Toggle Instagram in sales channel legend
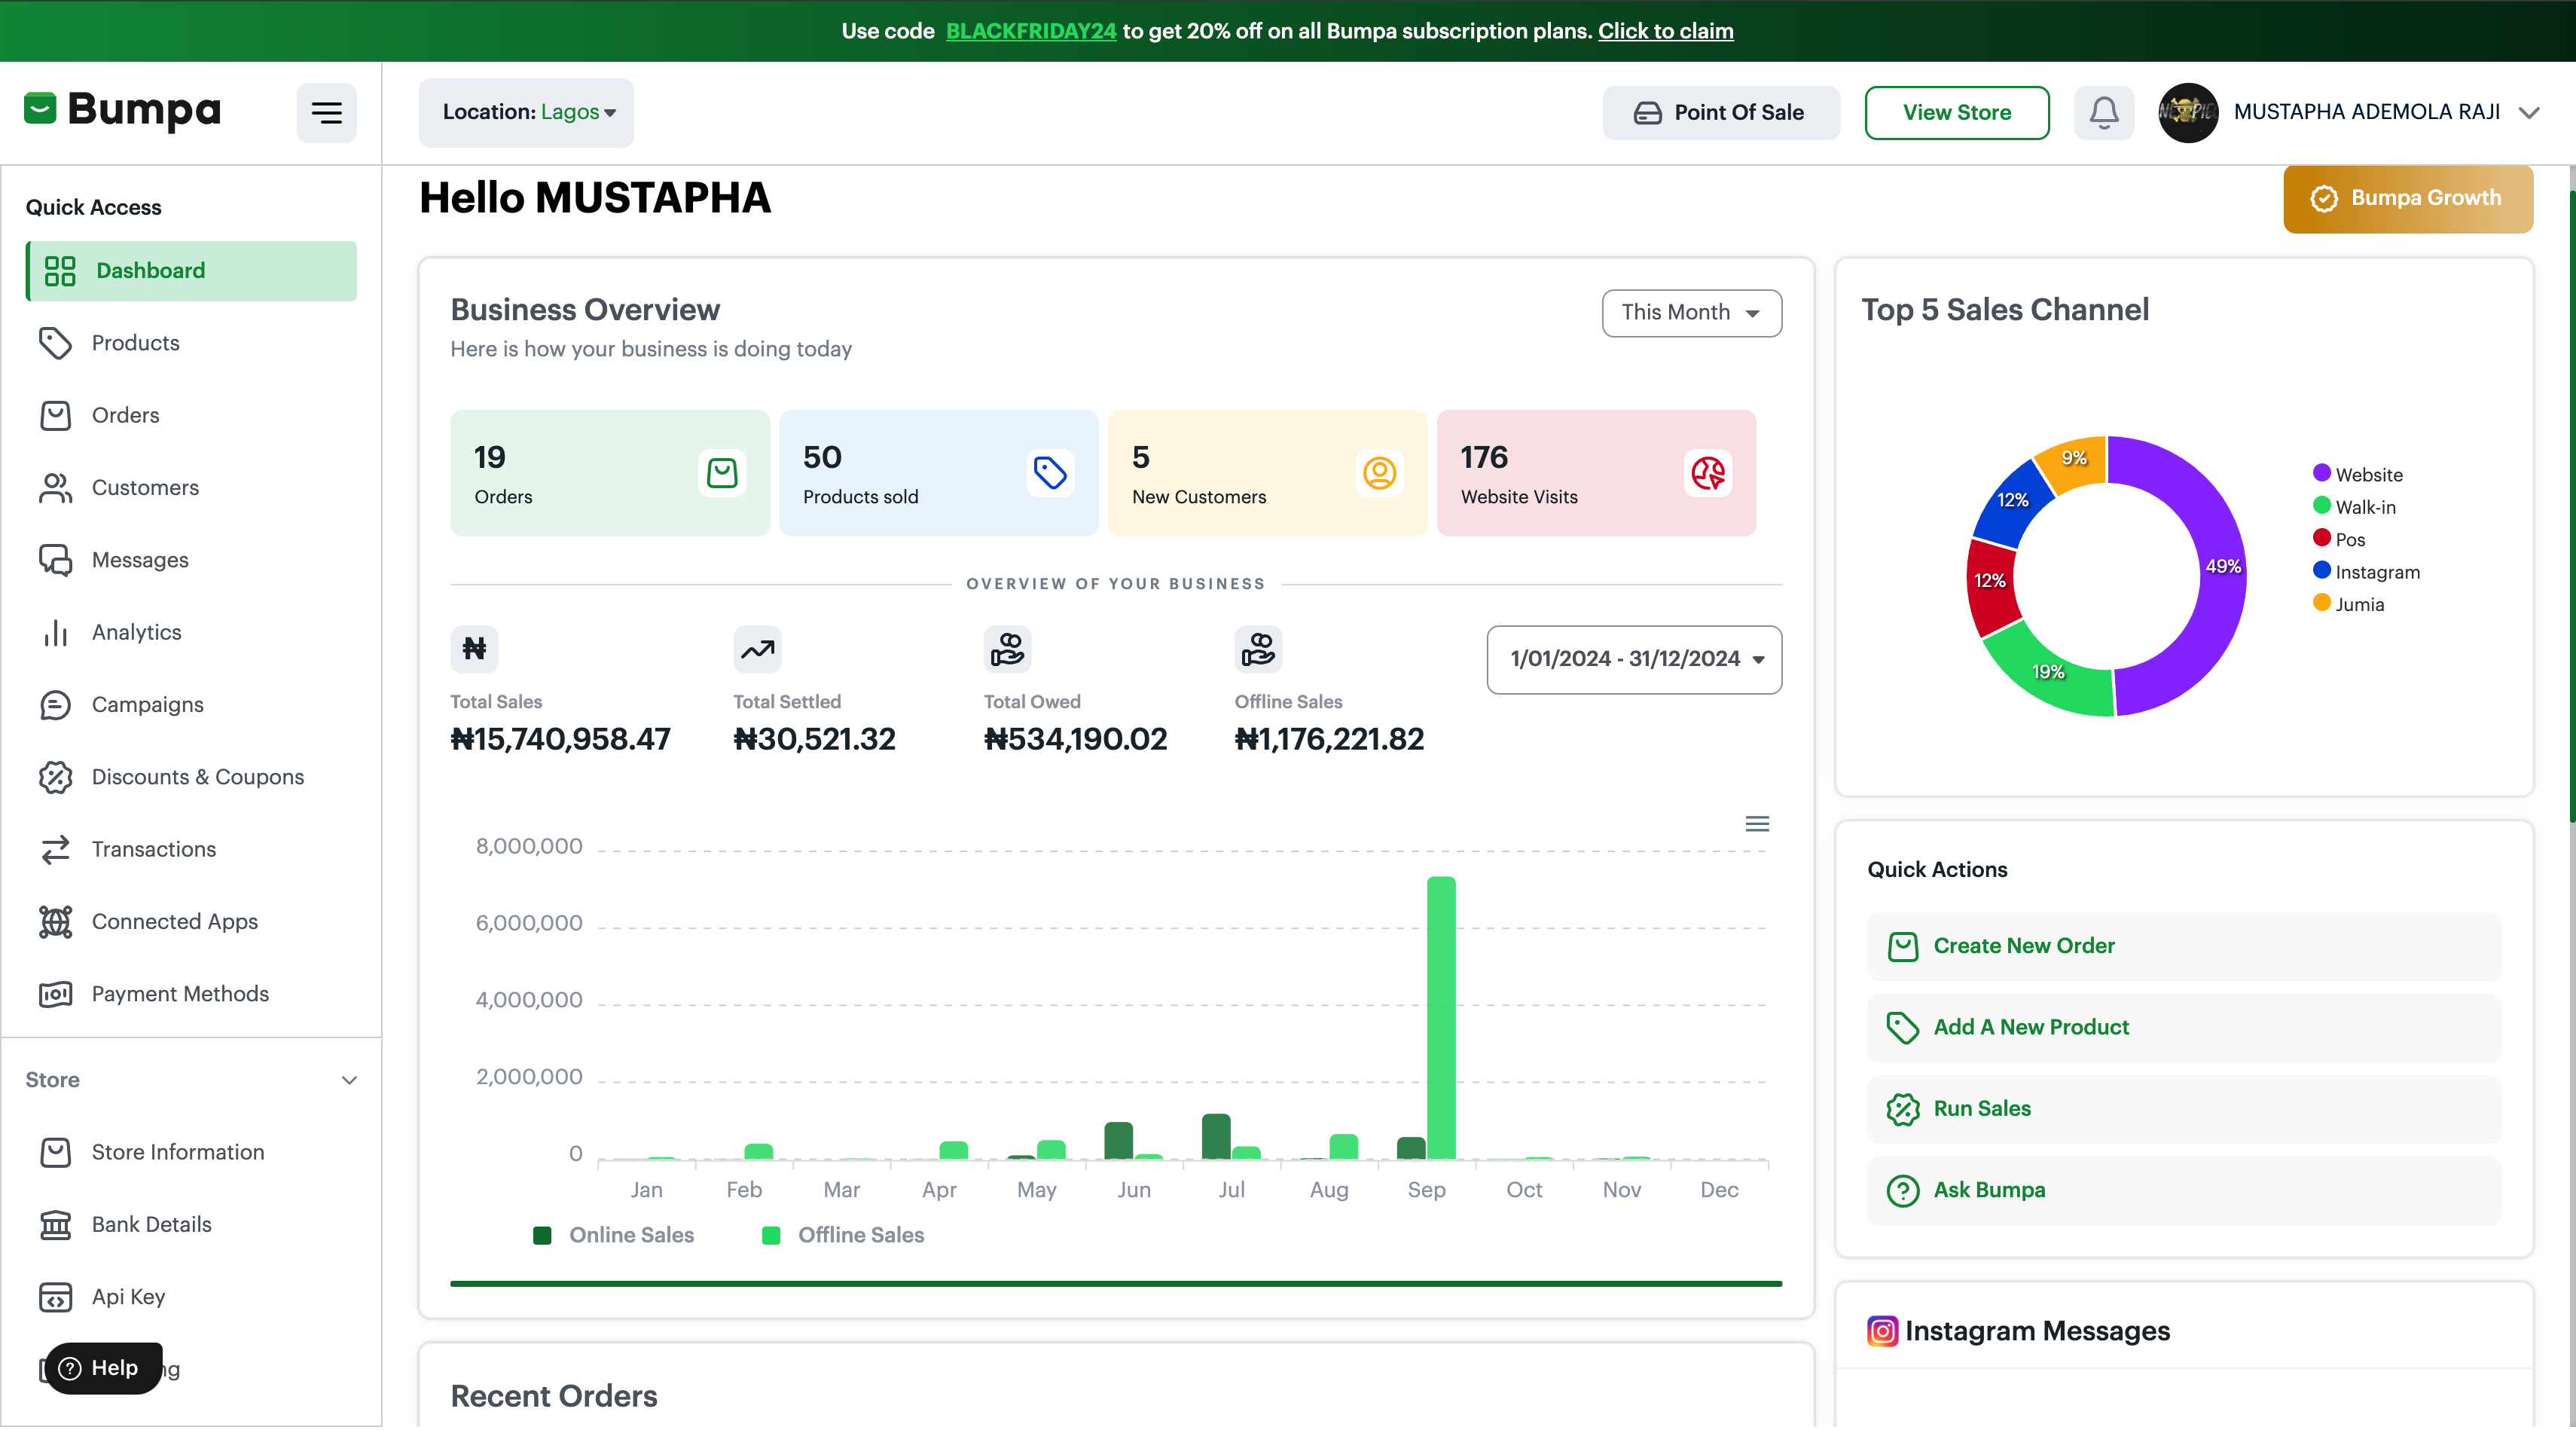2576x1430 pixels. coord(2367,572)
